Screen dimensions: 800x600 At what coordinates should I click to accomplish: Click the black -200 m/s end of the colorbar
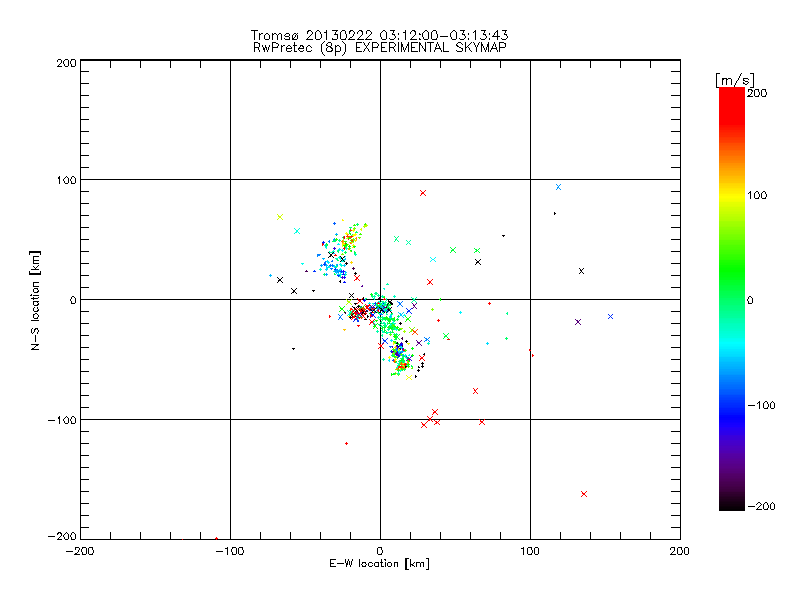tap(732, 504)
